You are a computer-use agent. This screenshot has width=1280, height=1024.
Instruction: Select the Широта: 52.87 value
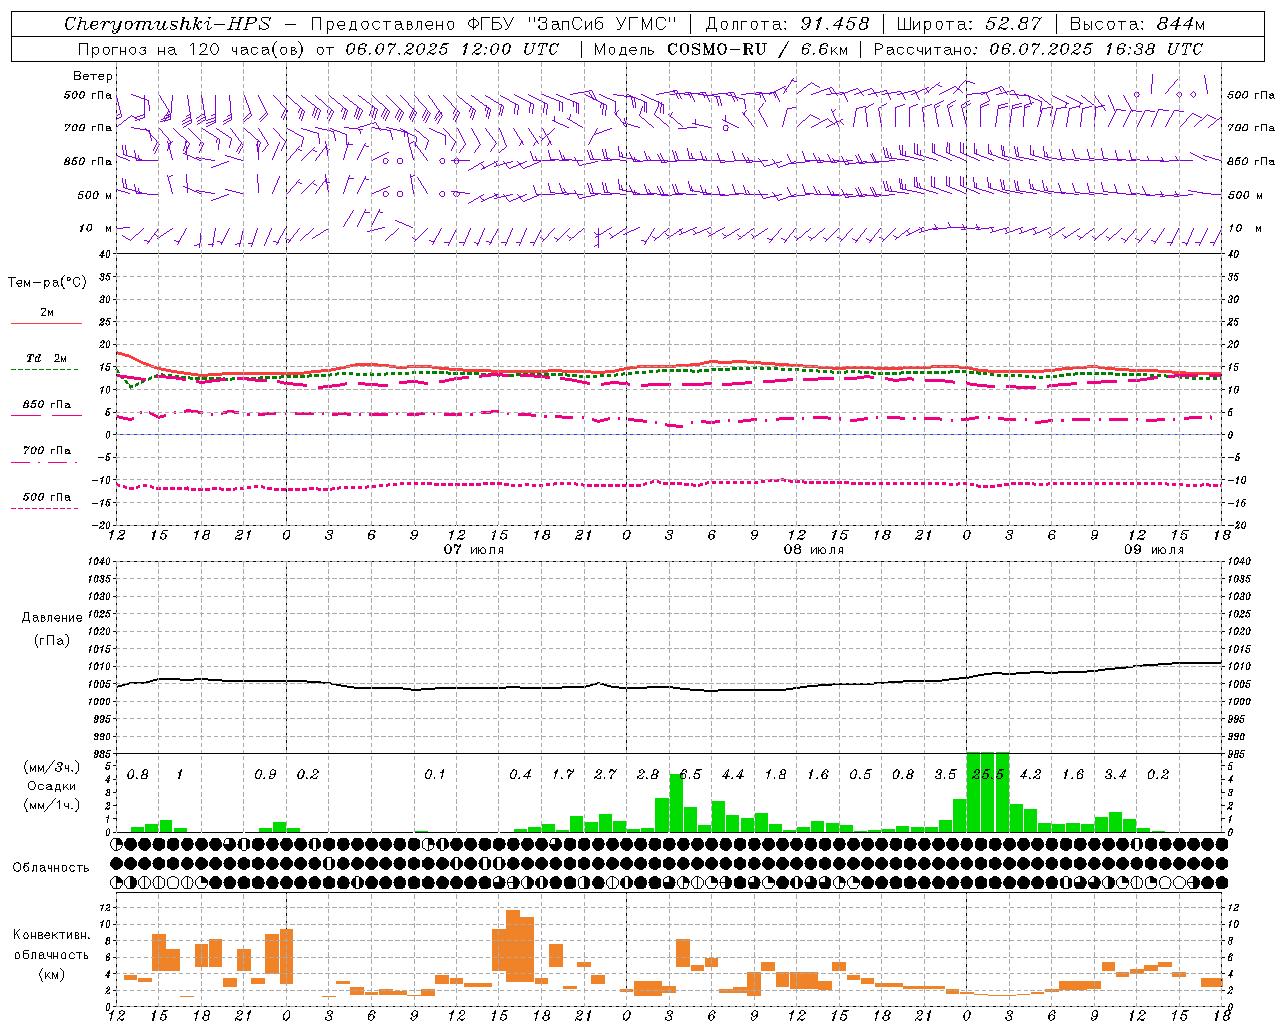pos(969,24)
